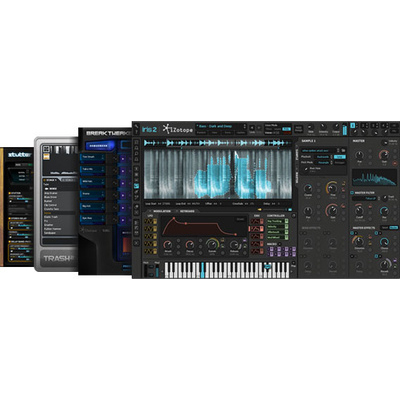The image size is (400, 400).
Task: Step presets with the up/down arrows
Action: (245, 126)
